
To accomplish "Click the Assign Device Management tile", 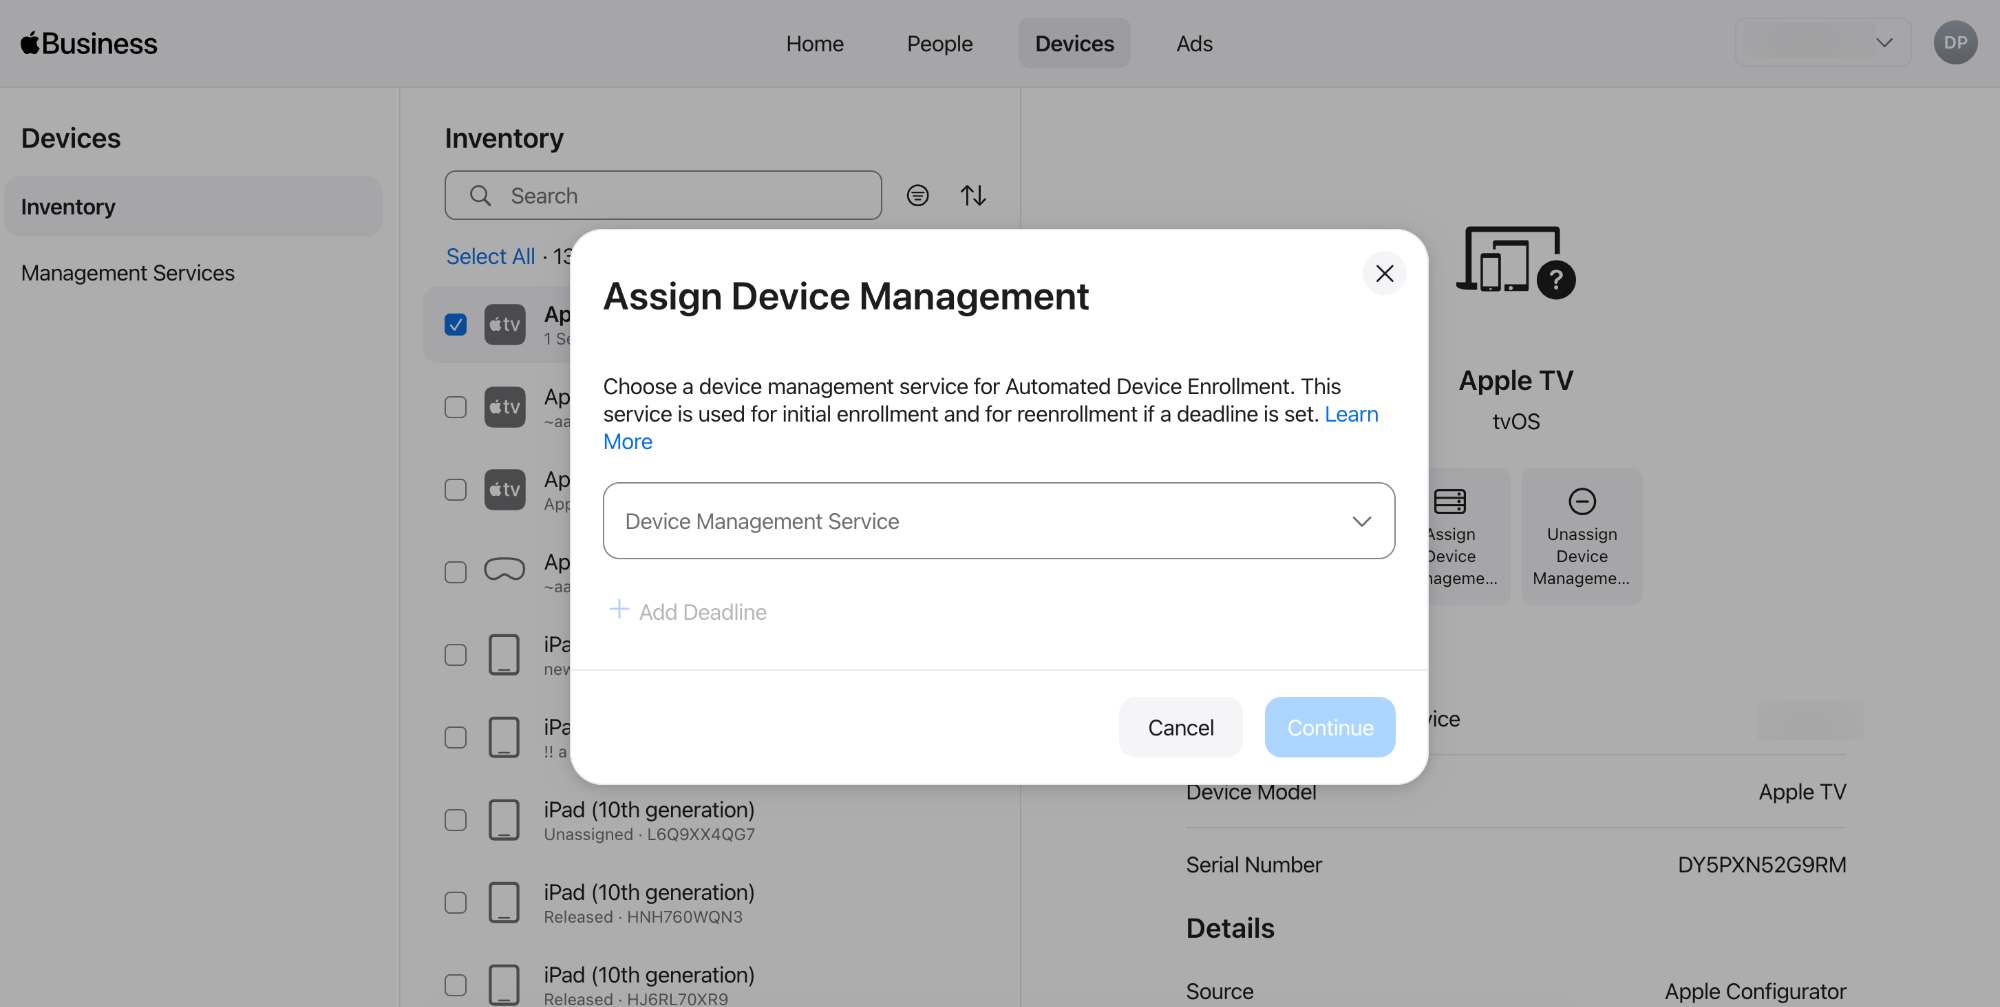I will point(1469,536).
